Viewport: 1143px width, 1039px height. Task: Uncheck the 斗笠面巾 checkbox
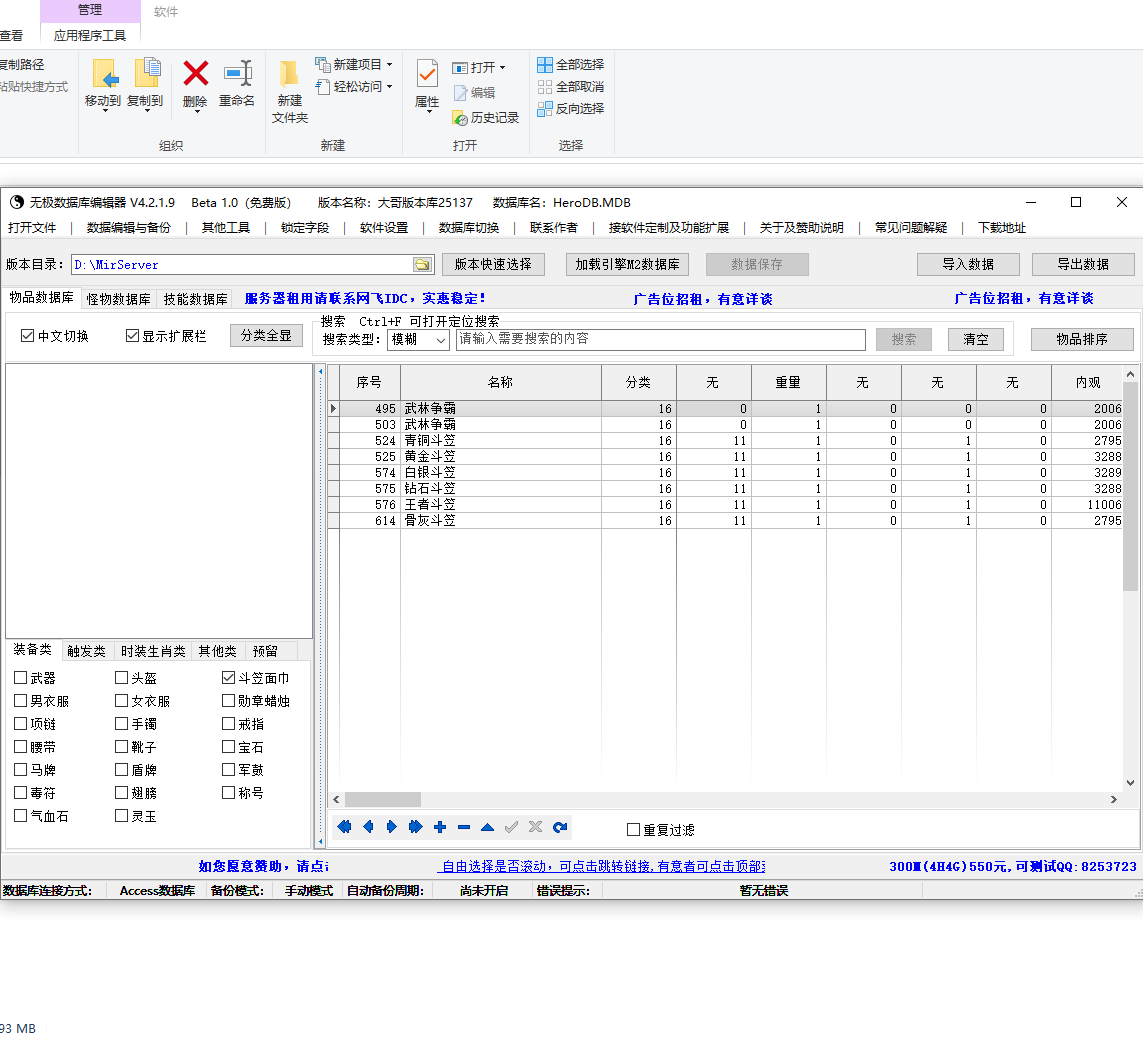(x=229, y=678)
